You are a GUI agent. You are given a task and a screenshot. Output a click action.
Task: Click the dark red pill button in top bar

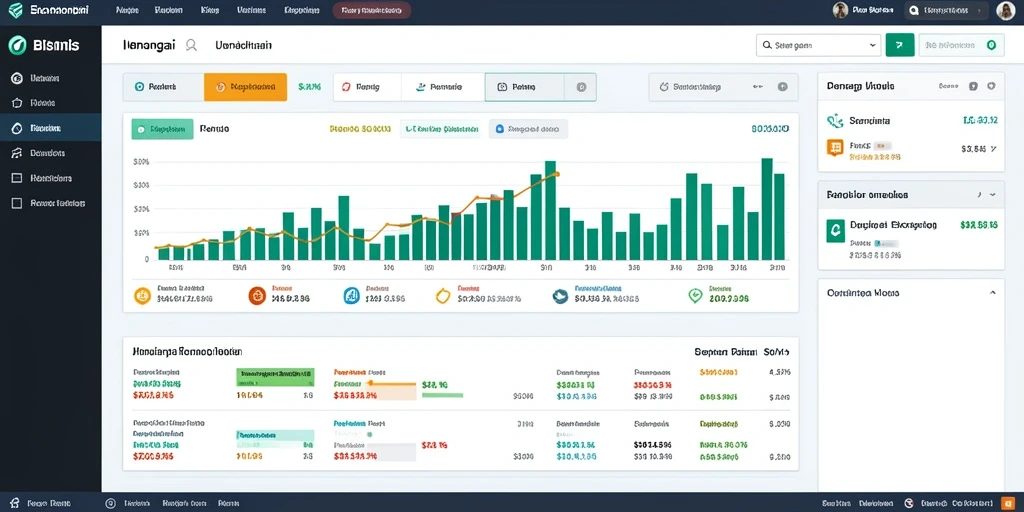coord(372,10)
